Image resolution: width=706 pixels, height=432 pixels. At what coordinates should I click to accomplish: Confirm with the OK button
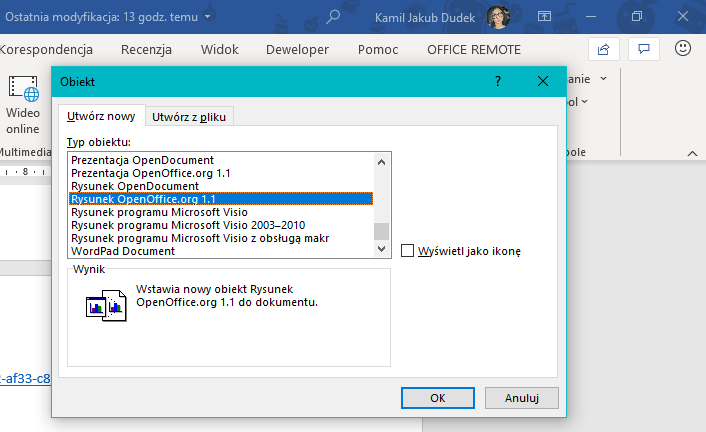(438, 398)
